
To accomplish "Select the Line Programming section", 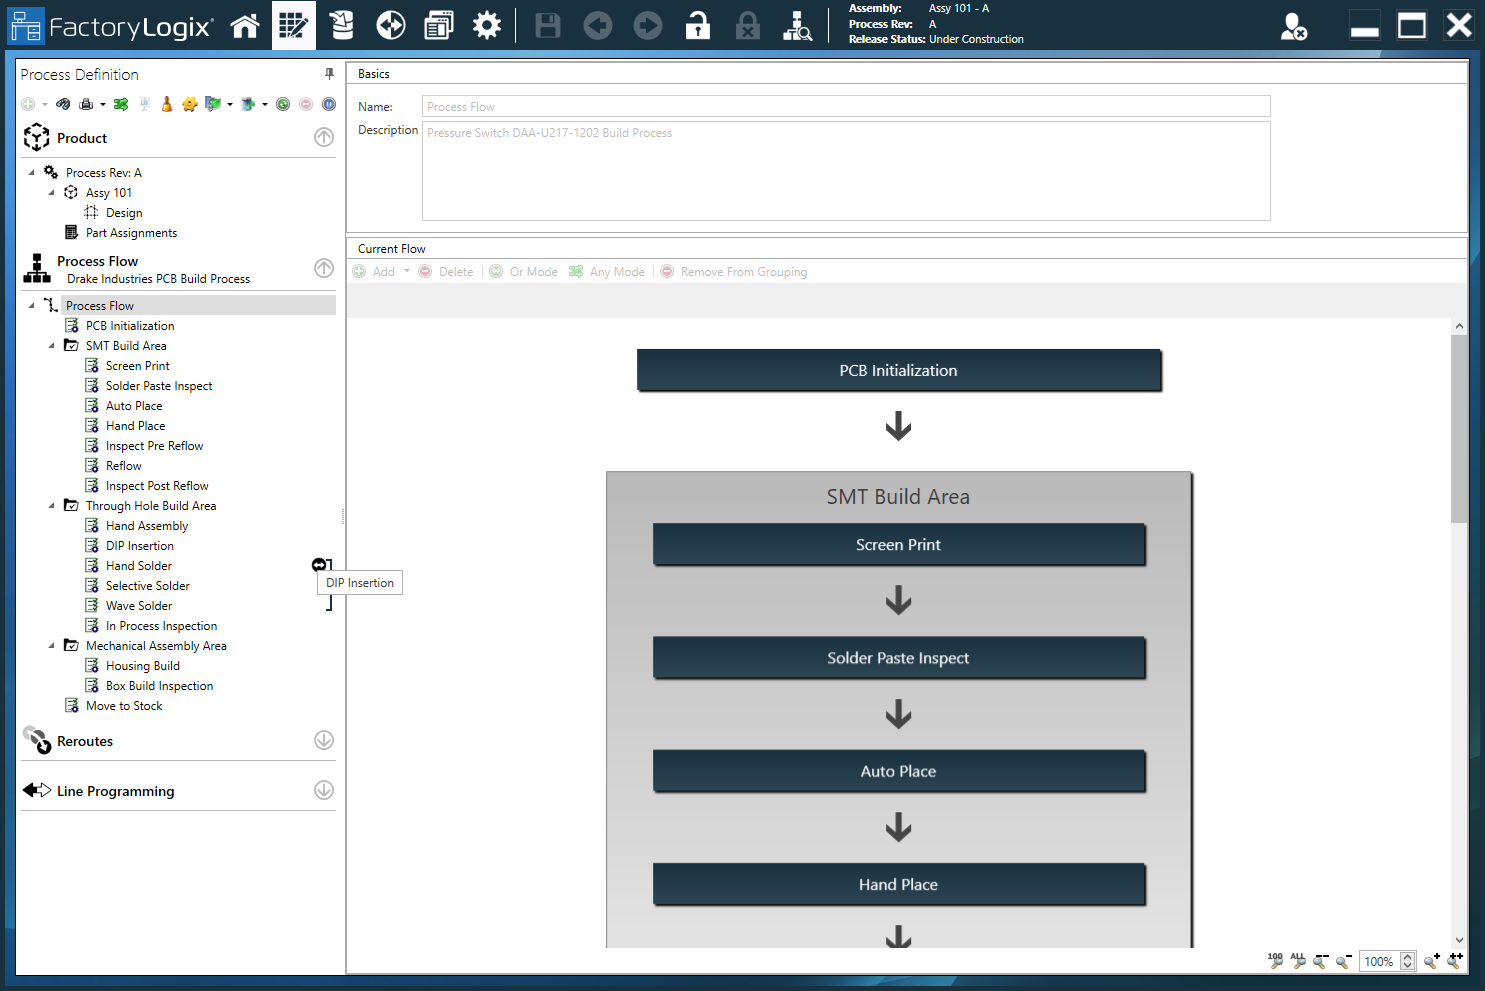I will click(116, 791).
